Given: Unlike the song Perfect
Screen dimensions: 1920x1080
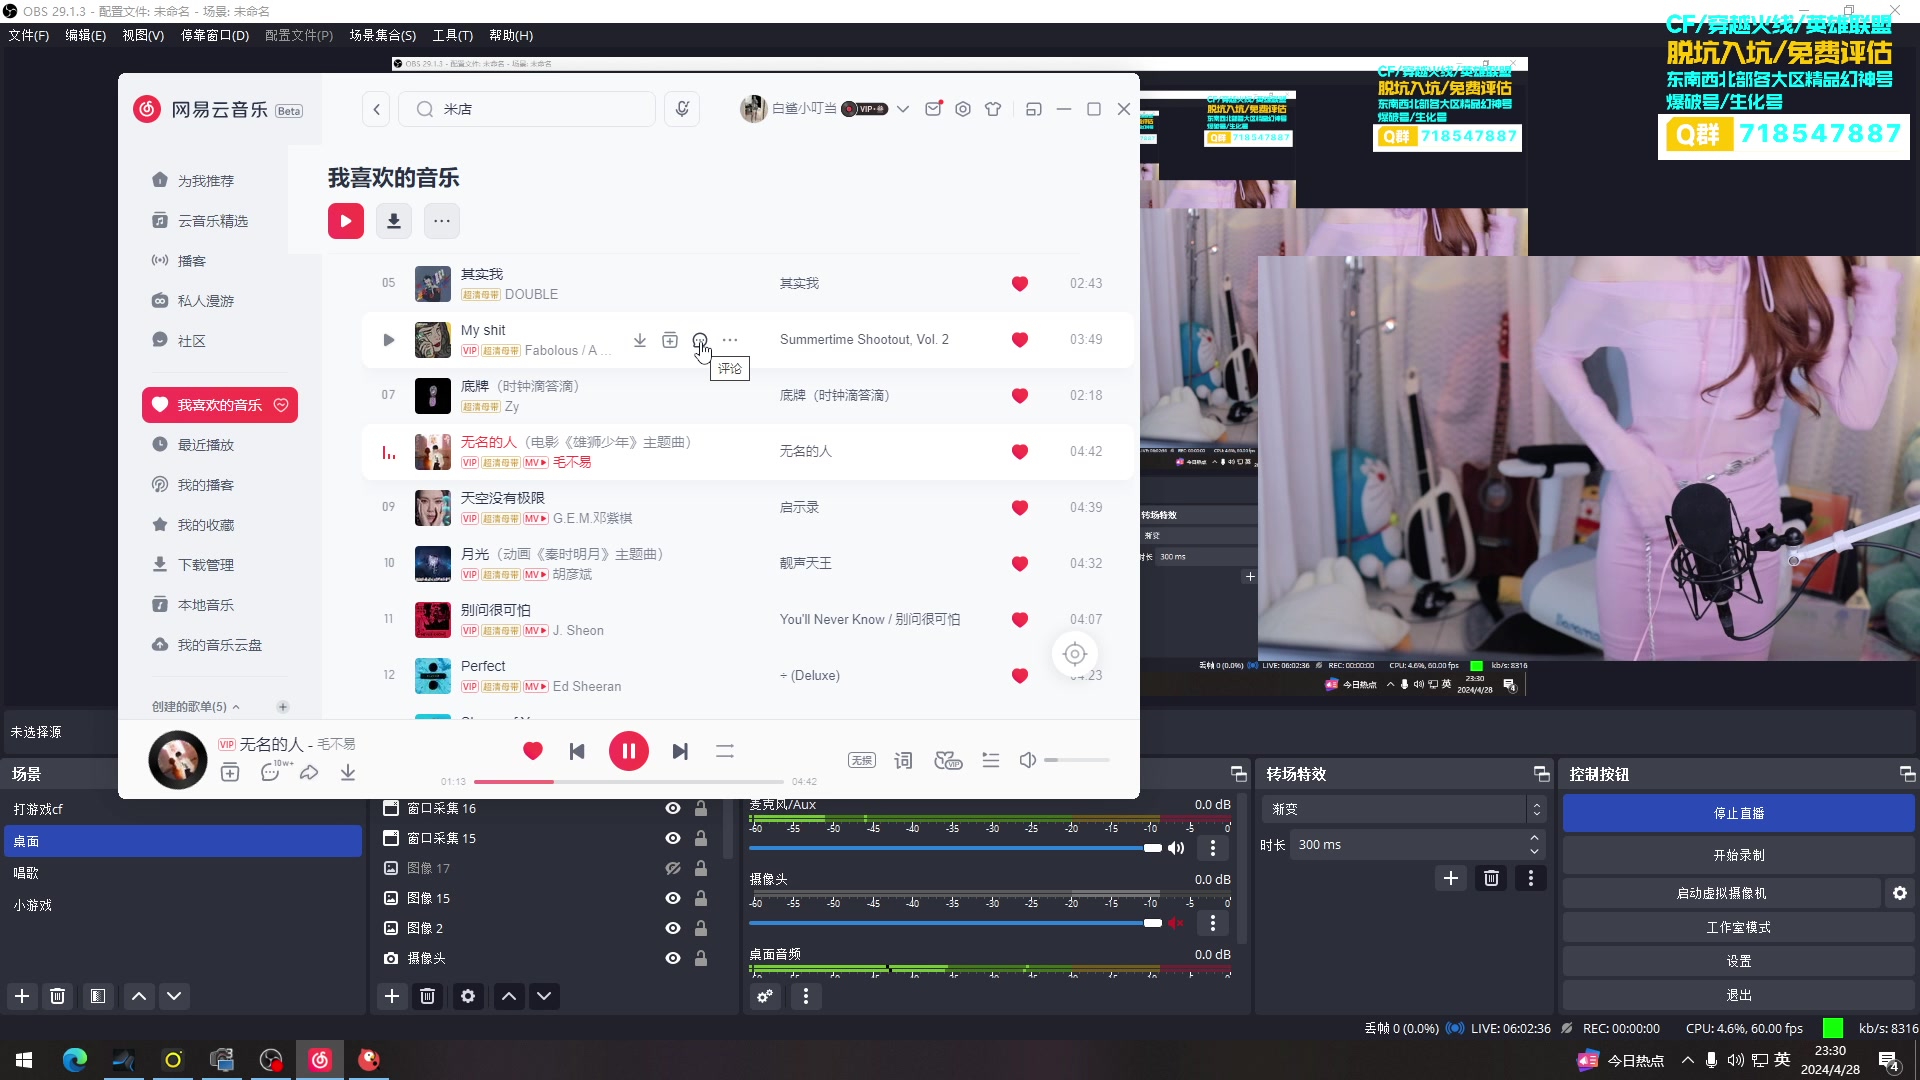Looking at the screenshot, I should [1020, 676].
